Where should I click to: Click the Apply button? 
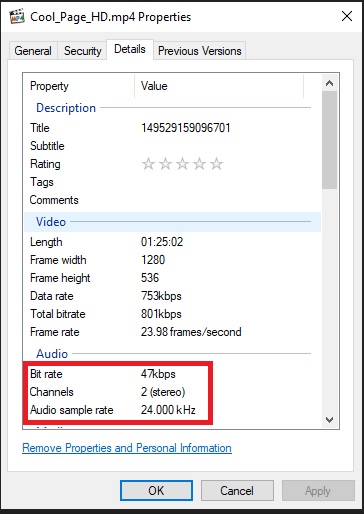318,491
